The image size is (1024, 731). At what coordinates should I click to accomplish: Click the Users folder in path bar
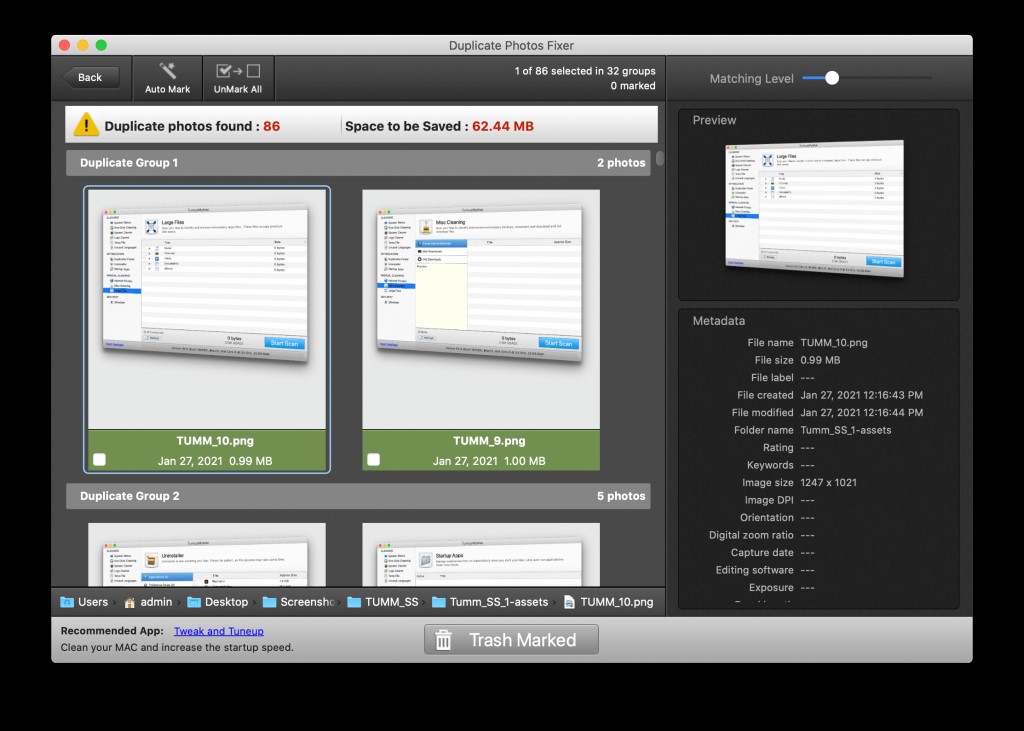coord(67,602)
